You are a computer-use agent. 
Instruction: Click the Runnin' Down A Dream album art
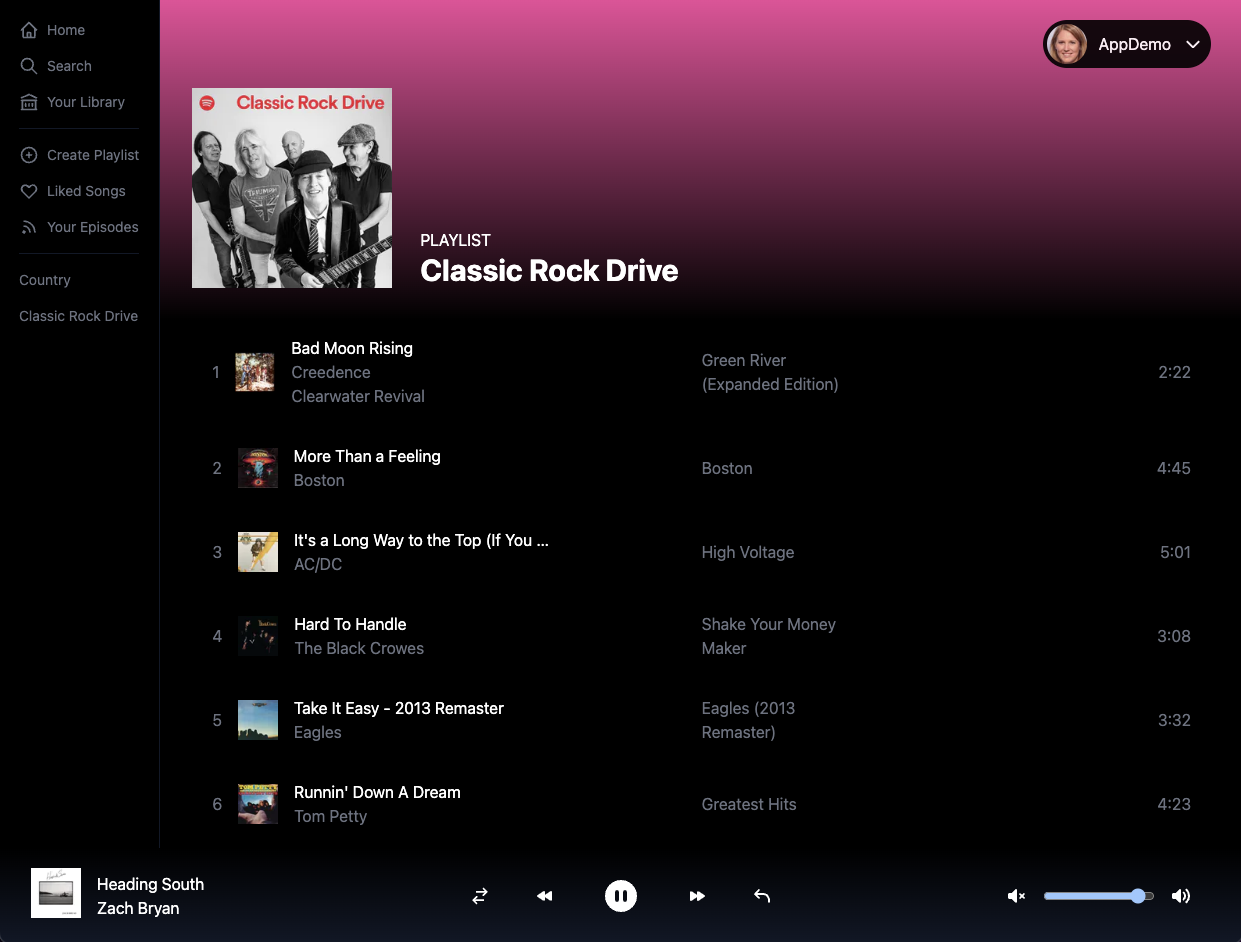pyautogui.click(x=258, y=804)
